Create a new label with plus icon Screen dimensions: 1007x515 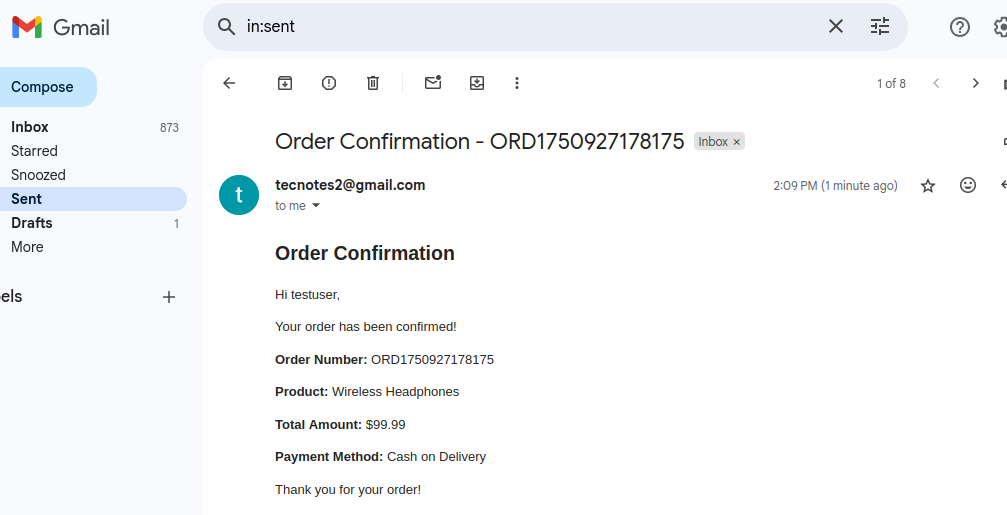[x=169, y=297]
